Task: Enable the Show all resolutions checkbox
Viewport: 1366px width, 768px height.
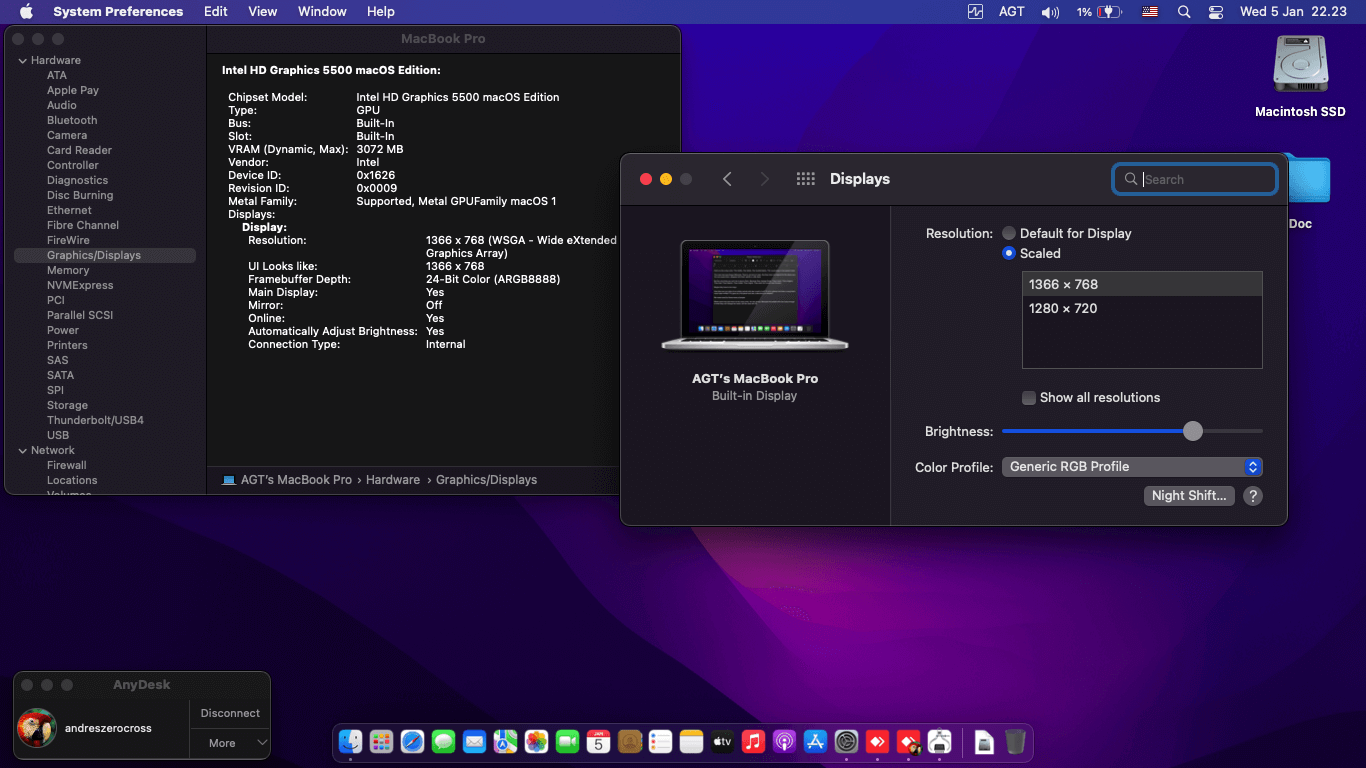Action: 1028,398
